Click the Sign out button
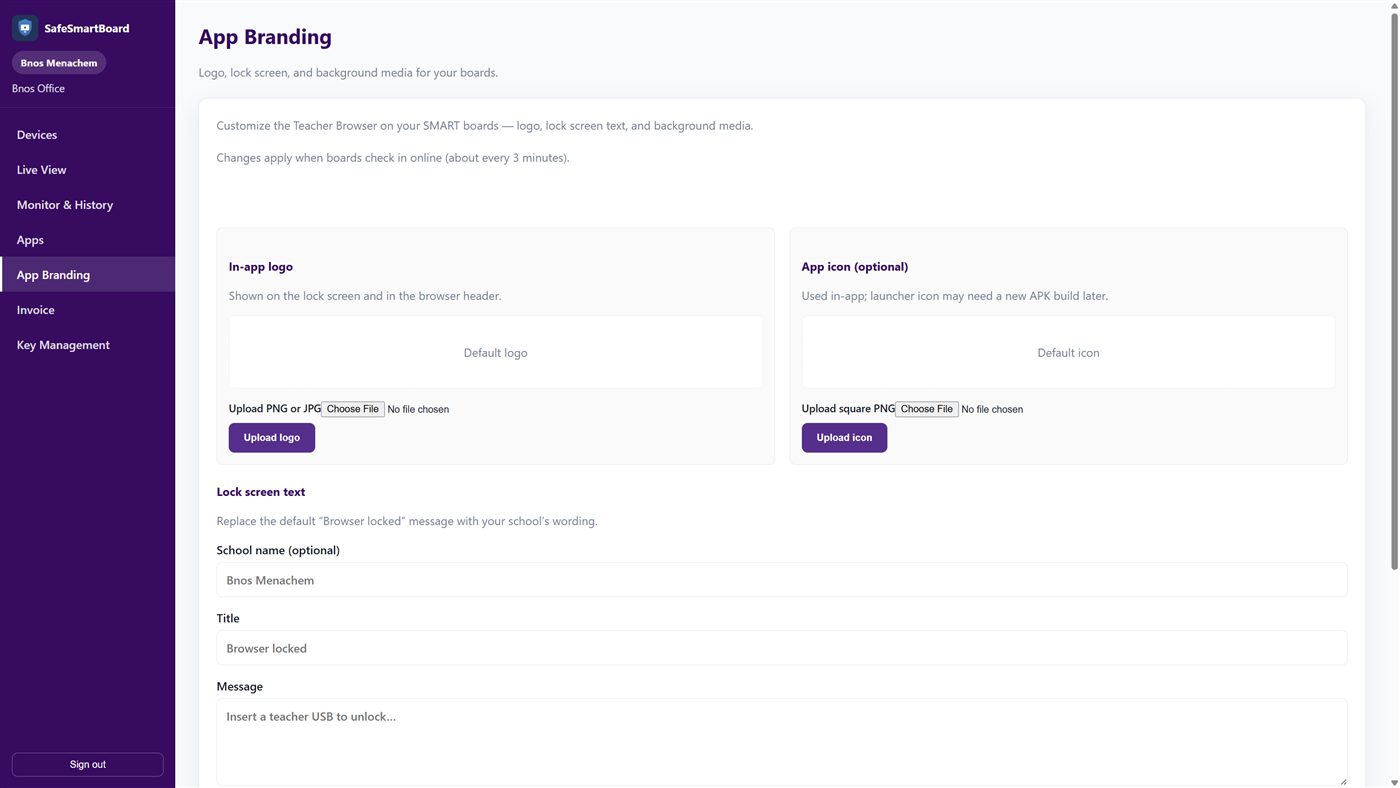Image resolution: width=1400 pixels, height=788 pixels. click(x=87, y=764)
